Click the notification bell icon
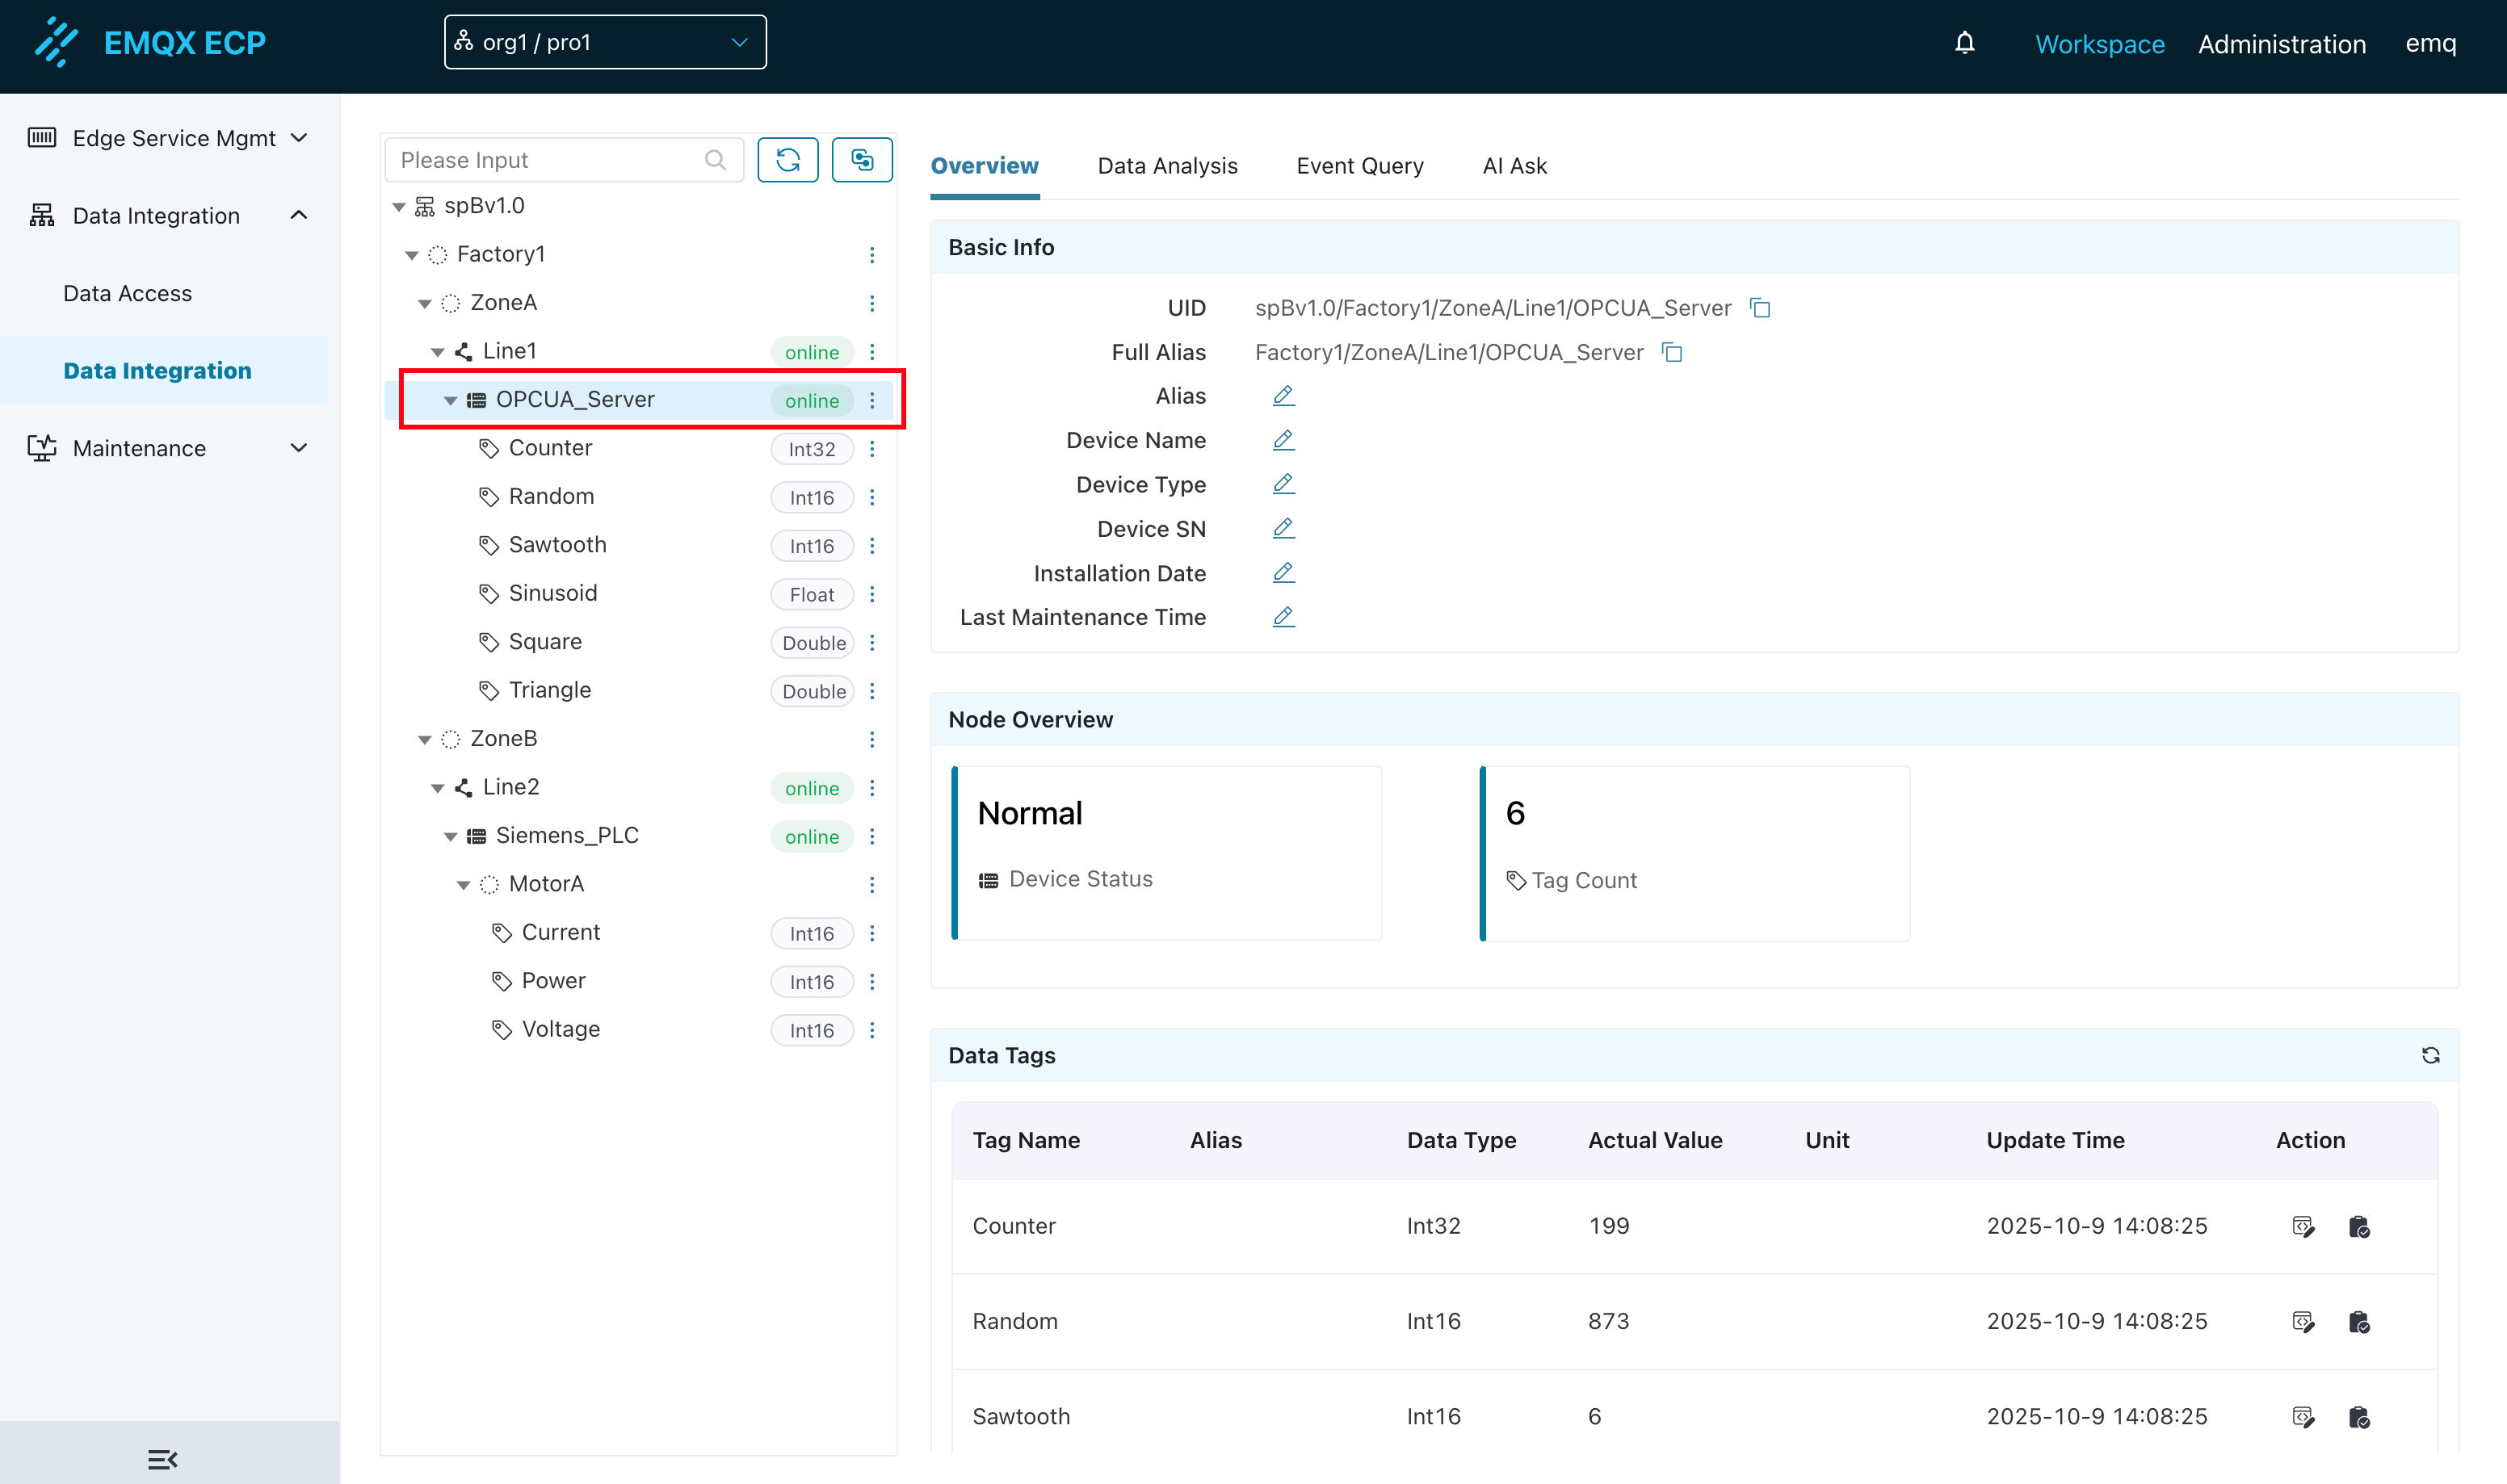The image size is (2507, 1484). pyautogui.click(x=1964, y=43)
